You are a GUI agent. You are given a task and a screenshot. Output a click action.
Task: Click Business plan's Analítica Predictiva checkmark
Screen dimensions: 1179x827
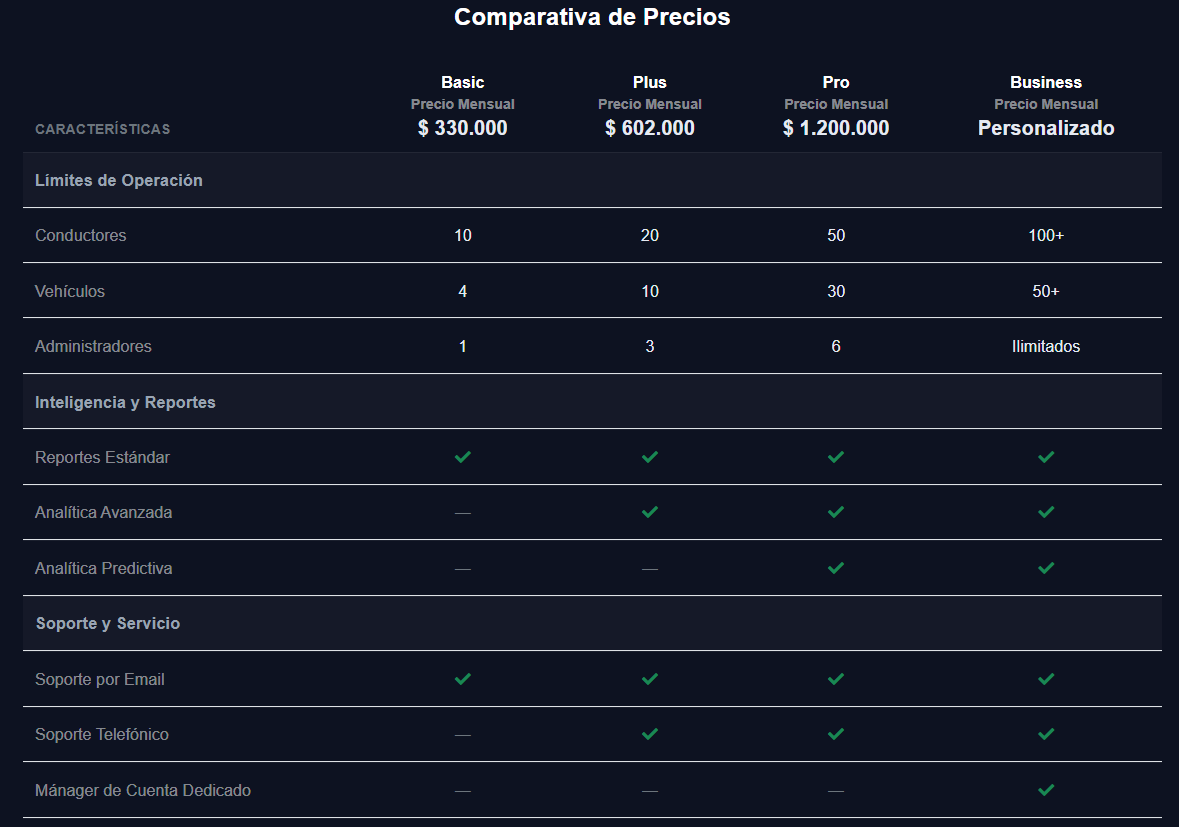[1046, 568]
